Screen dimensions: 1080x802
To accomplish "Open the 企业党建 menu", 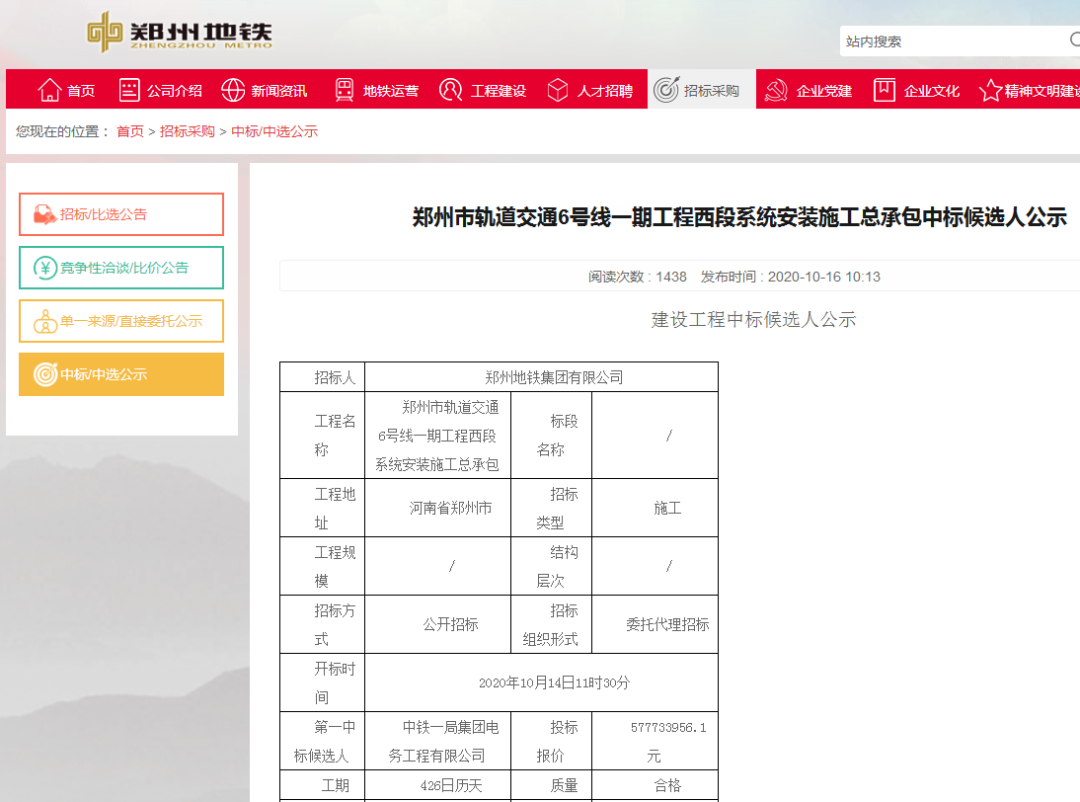I will coord(809,90).
